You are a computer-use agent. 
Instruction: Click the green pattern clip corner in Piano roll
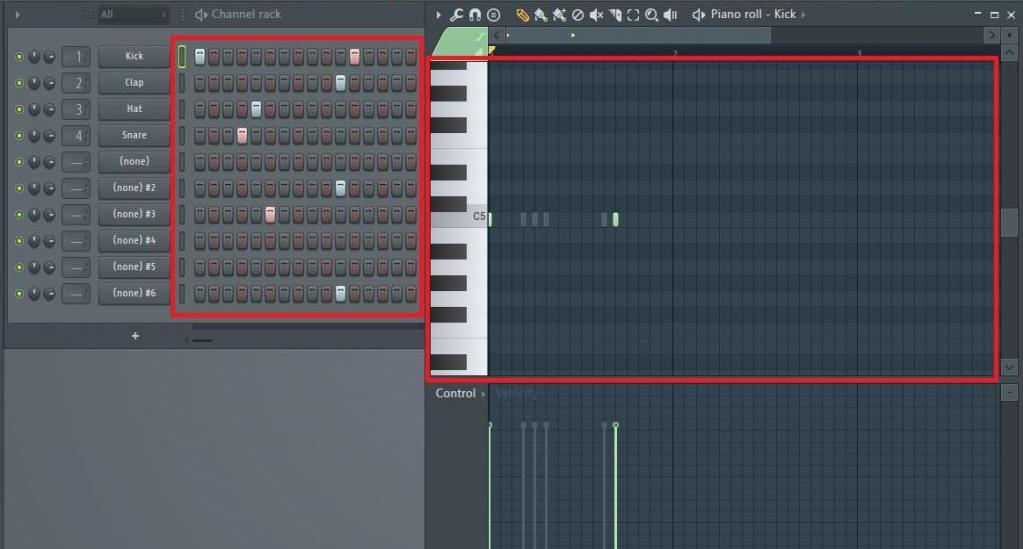coord(462,41)
